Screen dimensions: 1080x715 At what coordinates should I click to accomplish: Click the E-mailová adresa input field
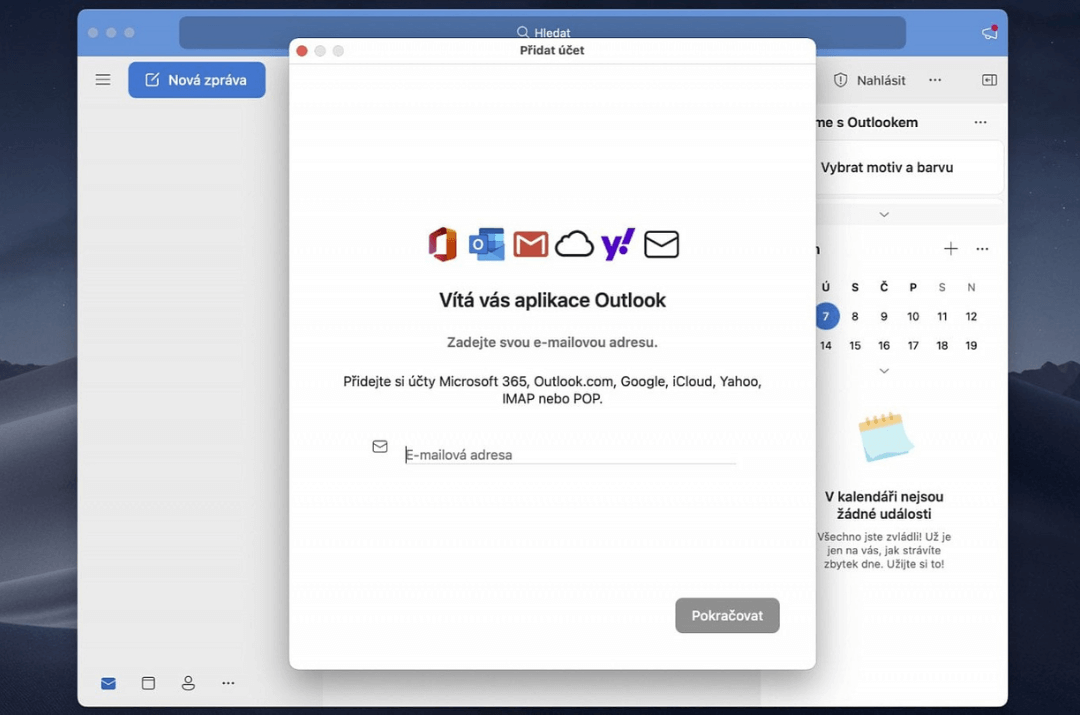pyautogui.click(x=570, y=455)
